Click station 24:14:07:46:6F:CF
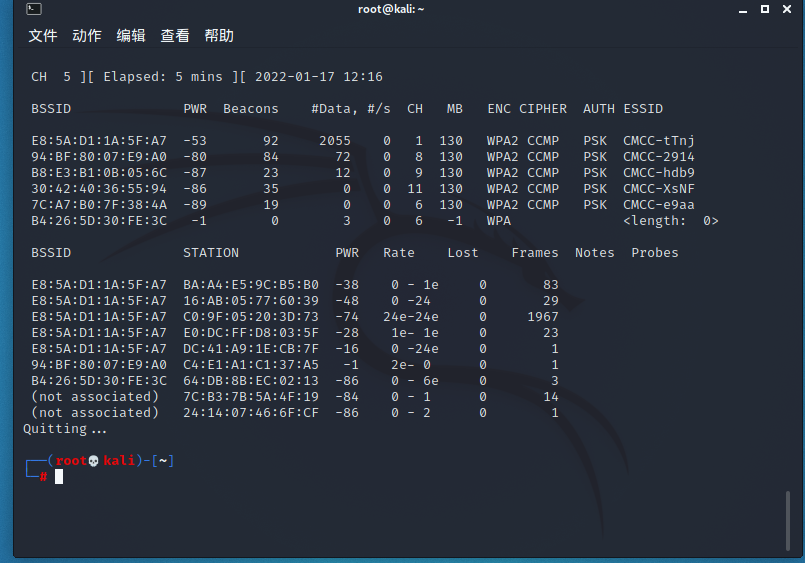This screenshot has height=563, width=805. (251, 413)
